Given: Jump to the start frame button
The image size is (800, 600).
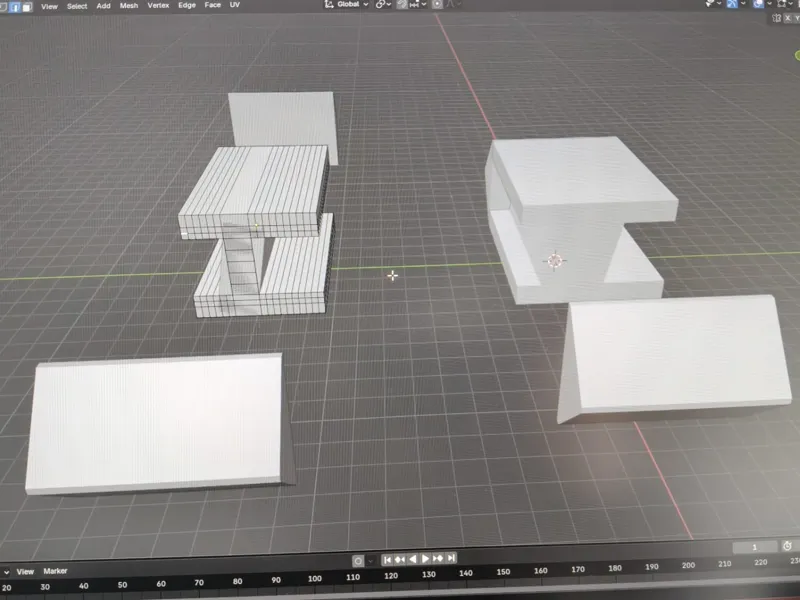Looking at the screenshot, I should (387, 560).
